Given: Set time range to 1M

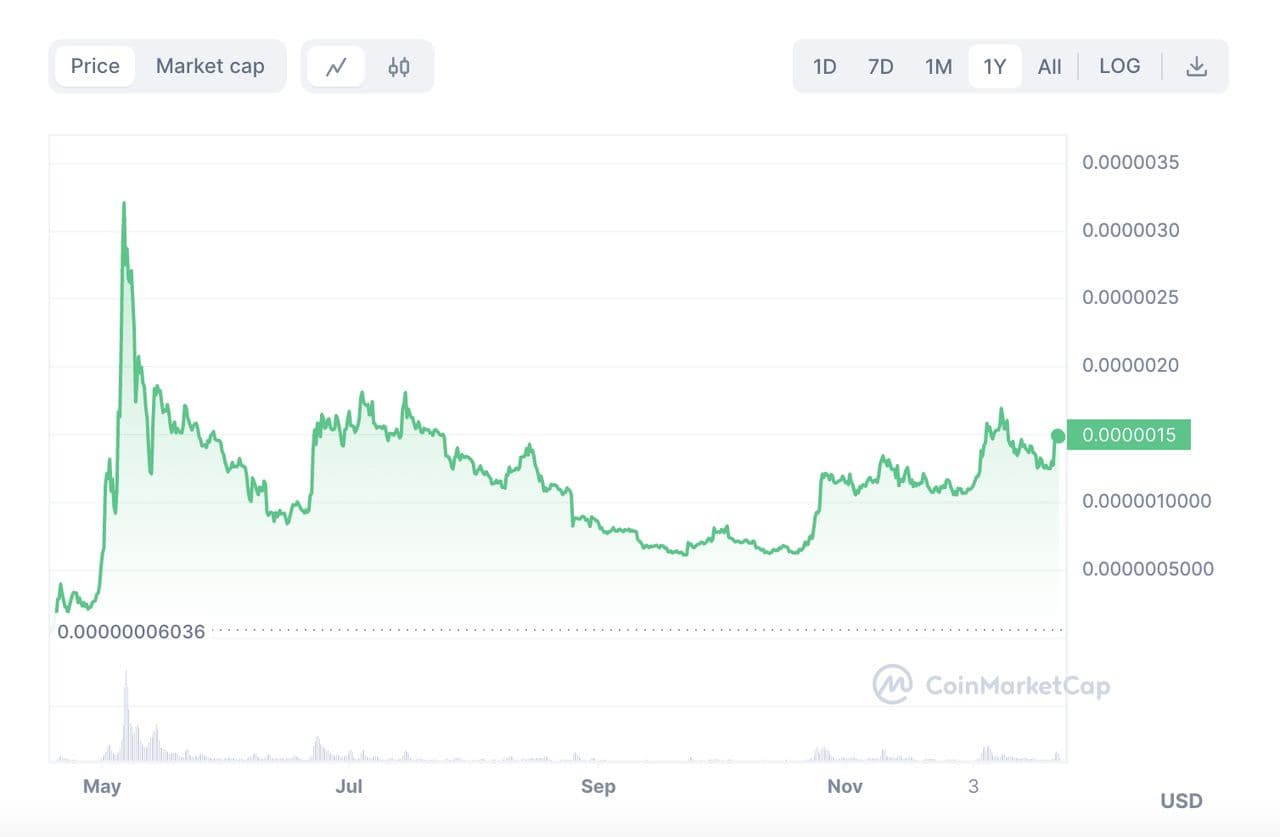Looking at the screenshot, I should pos(938,67).
